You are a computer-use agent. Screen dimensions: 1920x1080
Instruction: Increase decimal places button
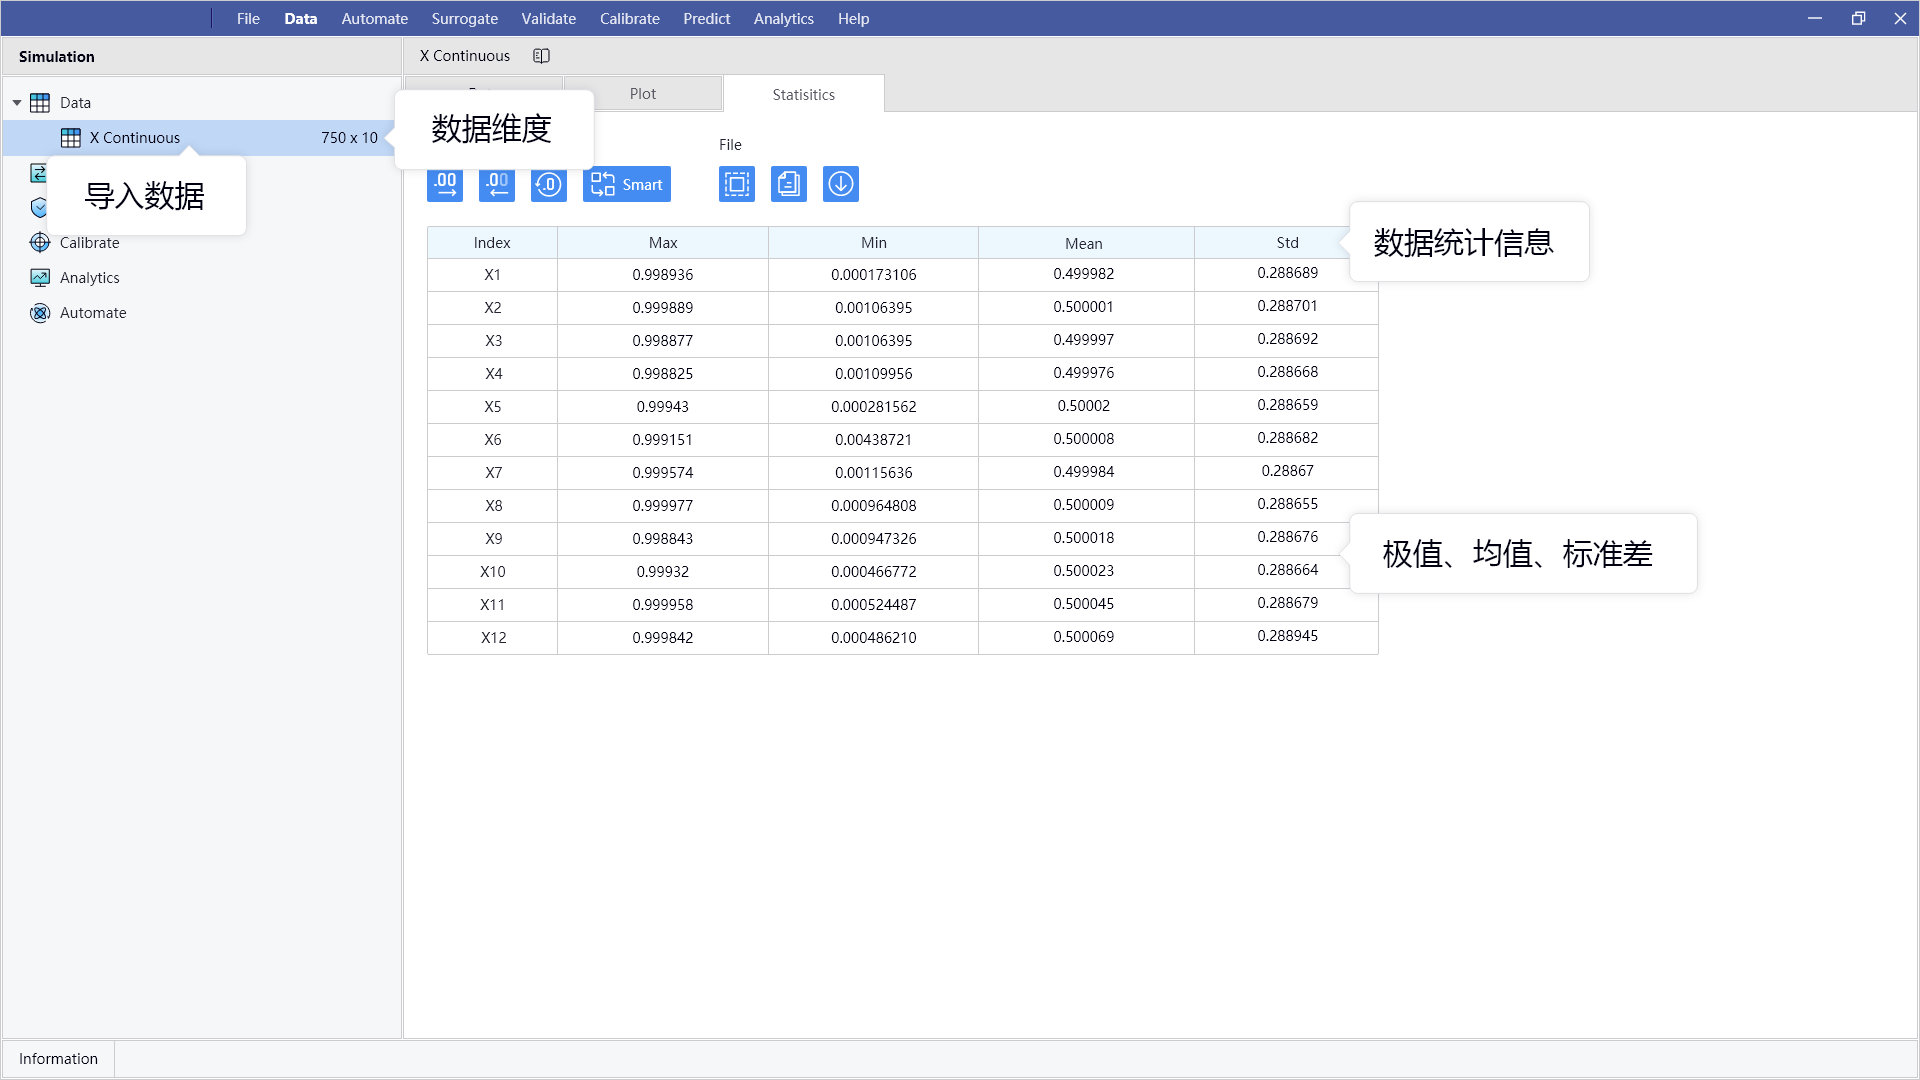tap(445, 184)
